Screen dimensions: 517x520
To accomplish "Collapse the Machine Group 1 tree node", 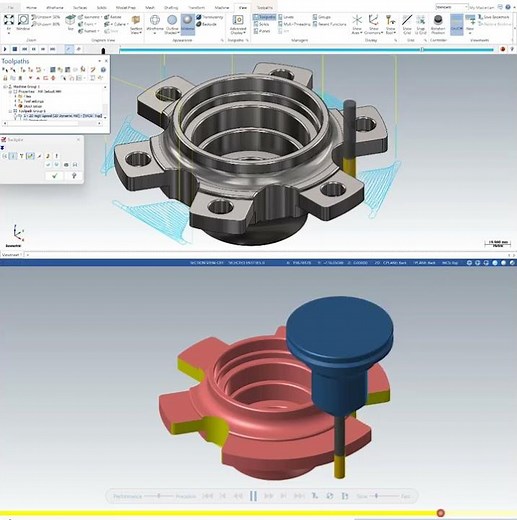I will pos(5,87).
